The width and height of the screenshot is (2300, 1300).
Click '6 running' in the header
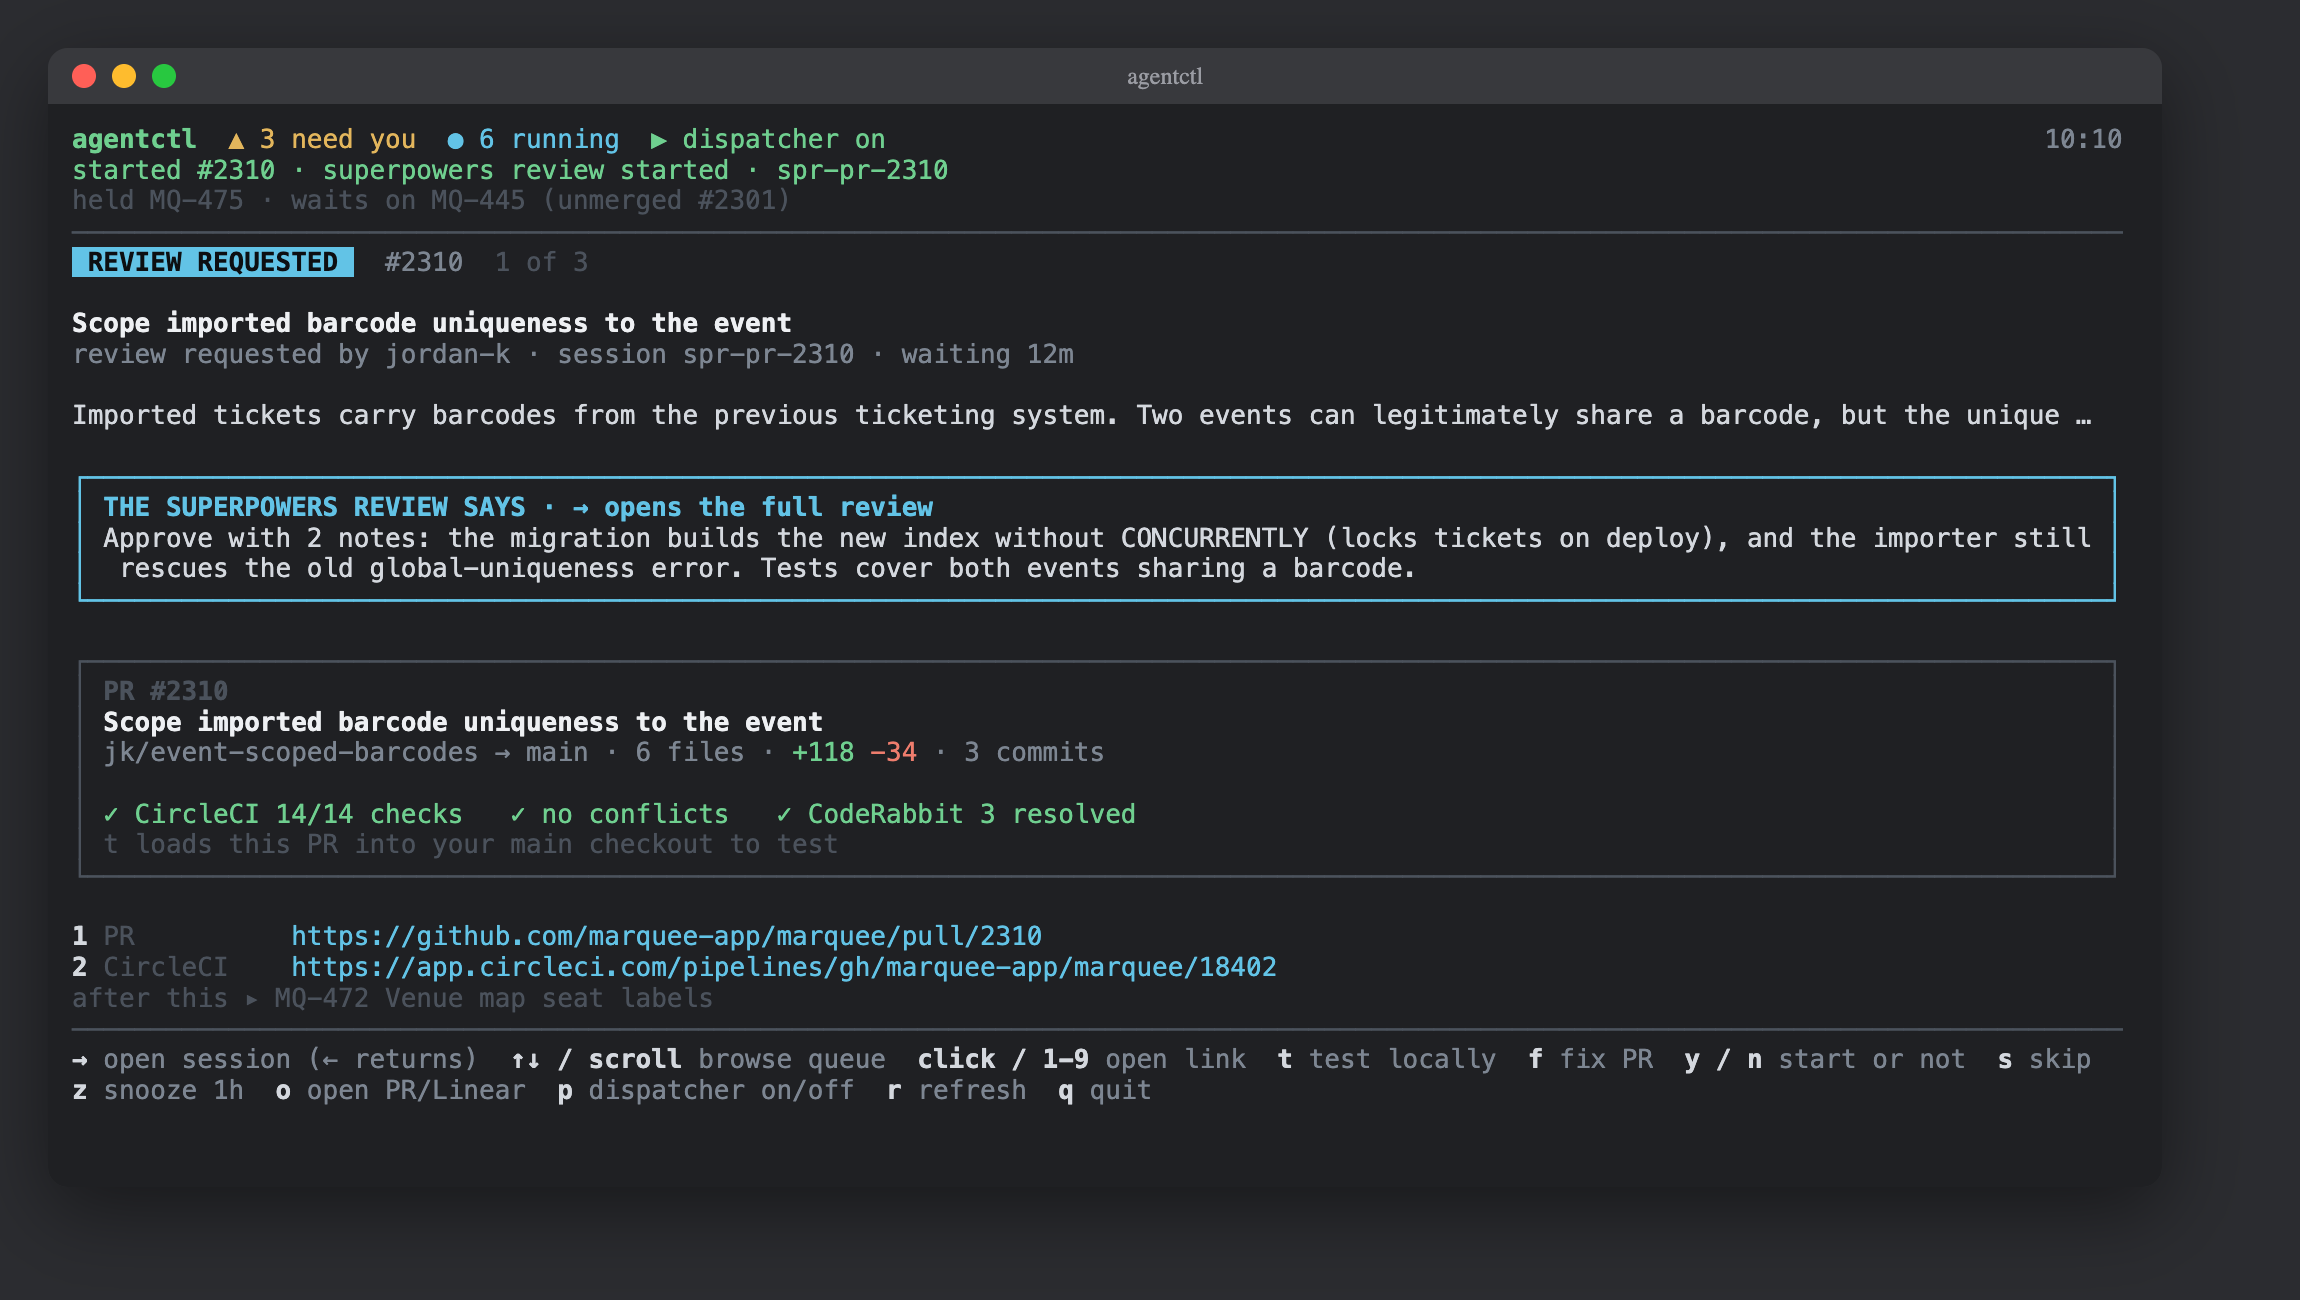549,140
